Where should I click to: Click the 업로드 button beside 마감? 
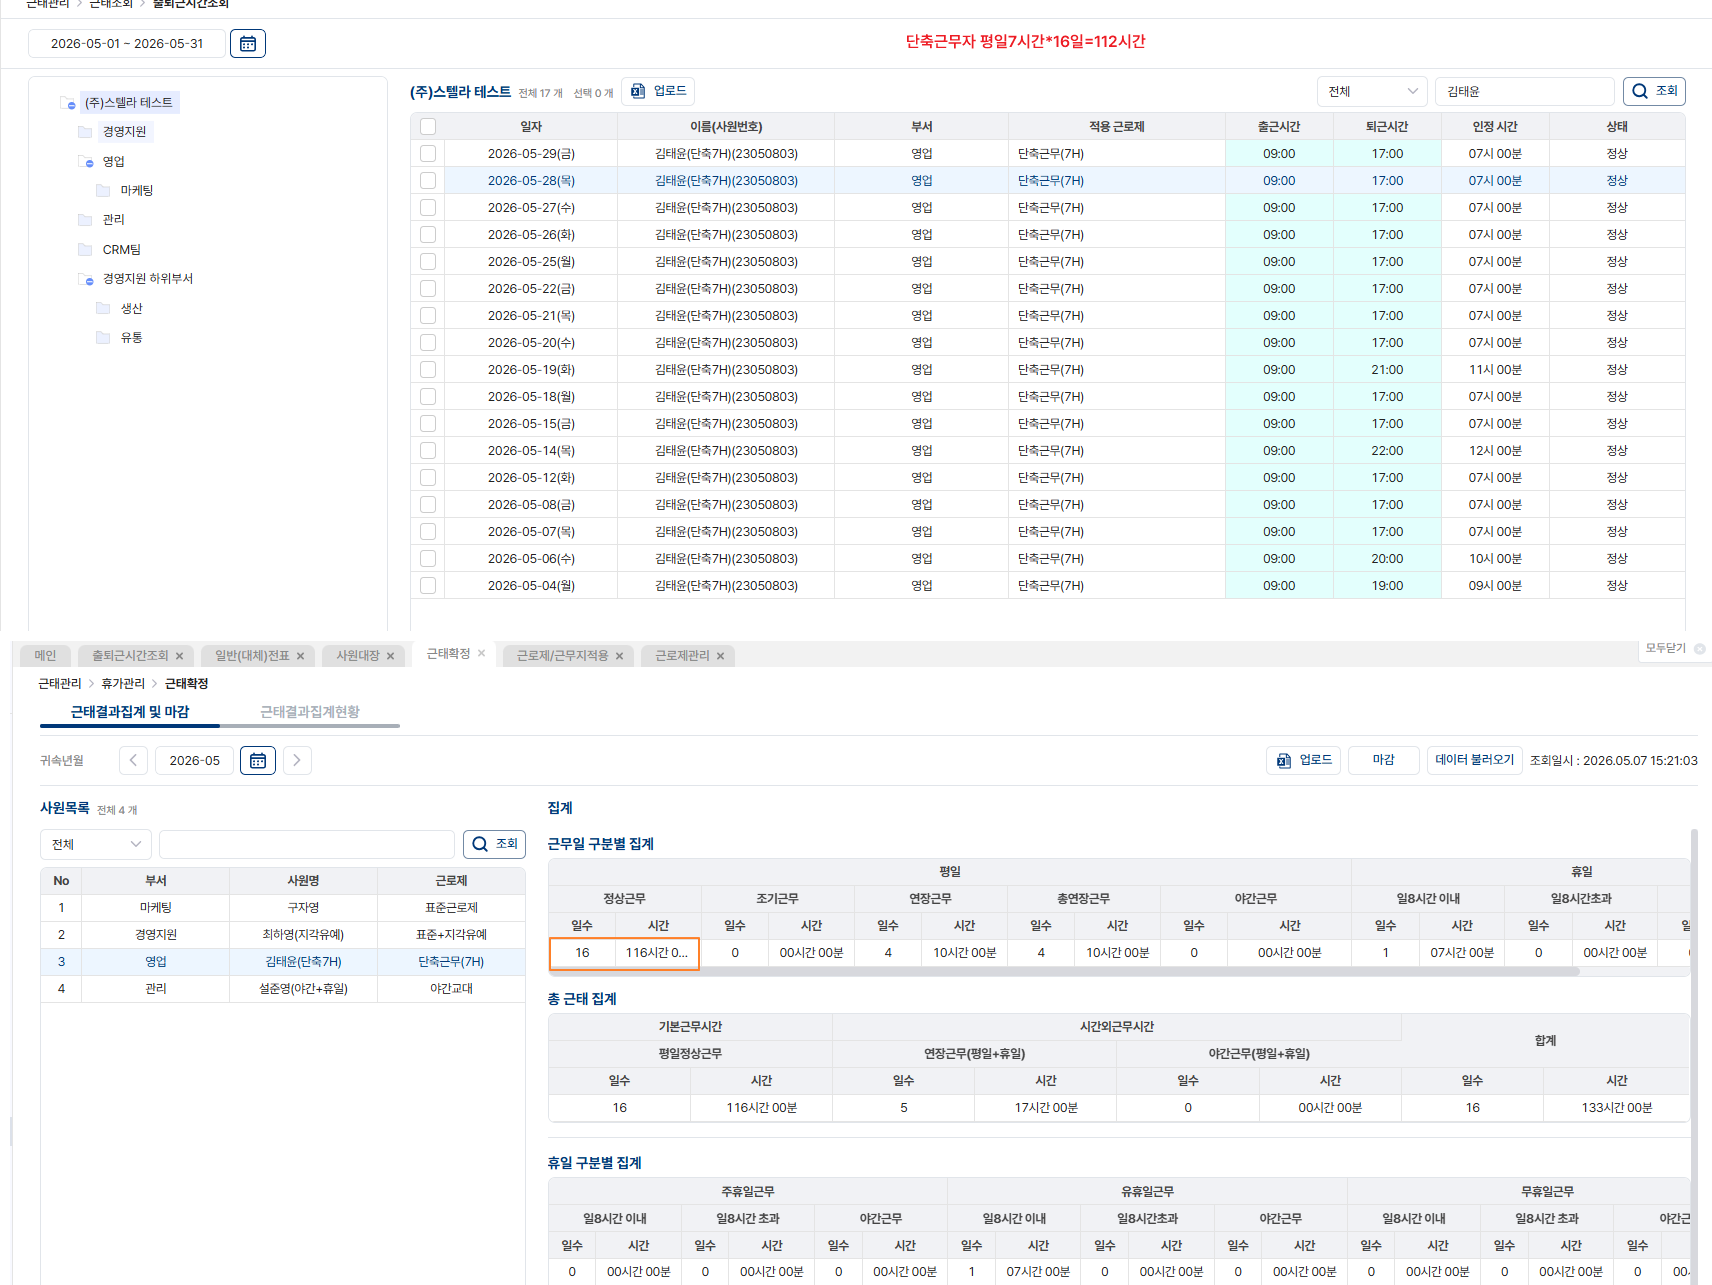click(x=1305, y=760)
